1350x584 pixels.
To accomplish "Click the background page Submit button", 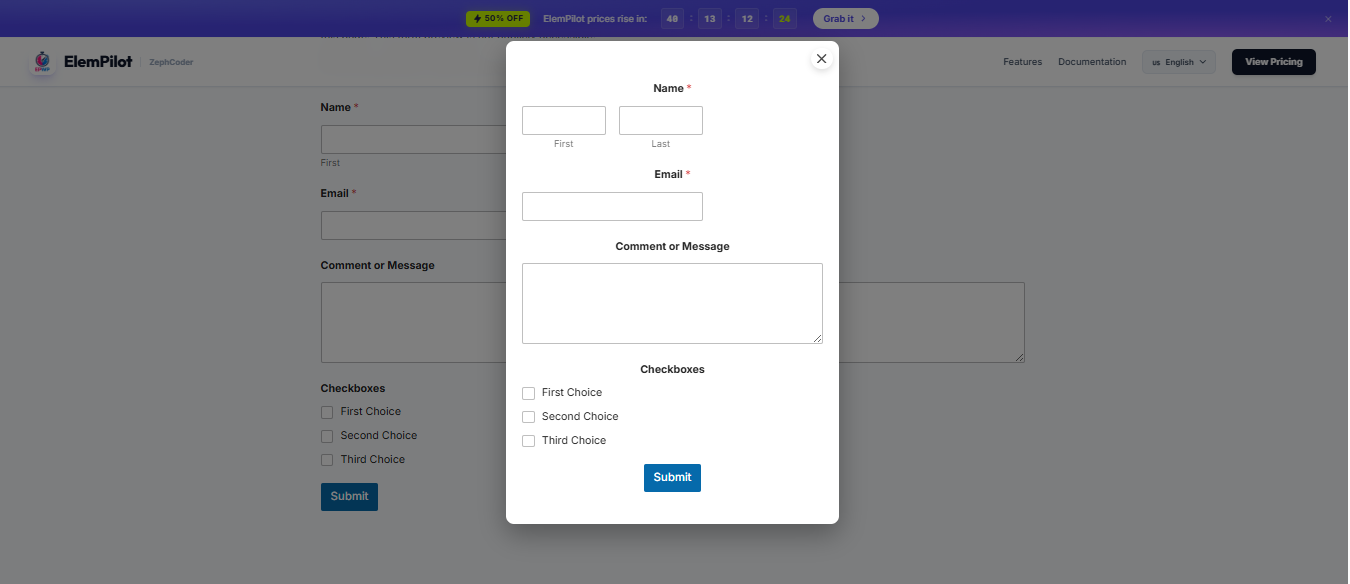I will tap(349, 497).
